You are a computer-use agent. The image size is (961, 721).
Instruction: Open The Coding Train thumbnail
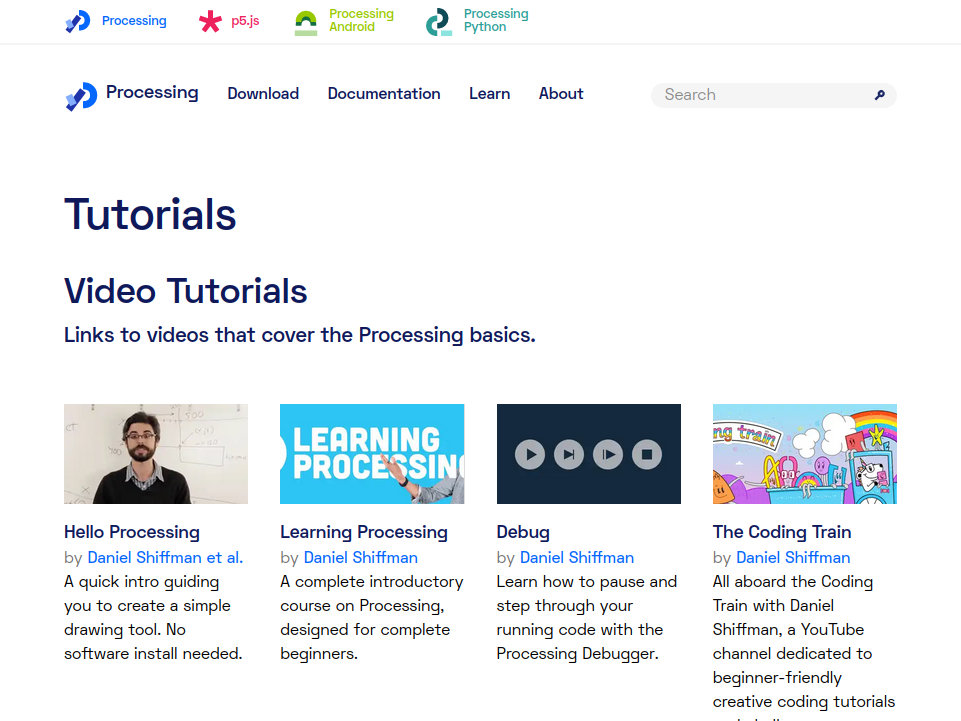point(804,453)
